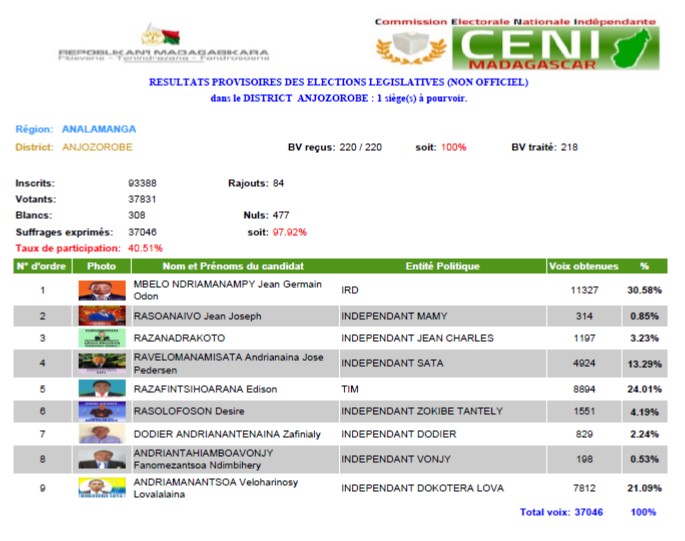Screen dimensions: 685x541
Task: Click the Entité Politique column header
Action: click(443, 266)
